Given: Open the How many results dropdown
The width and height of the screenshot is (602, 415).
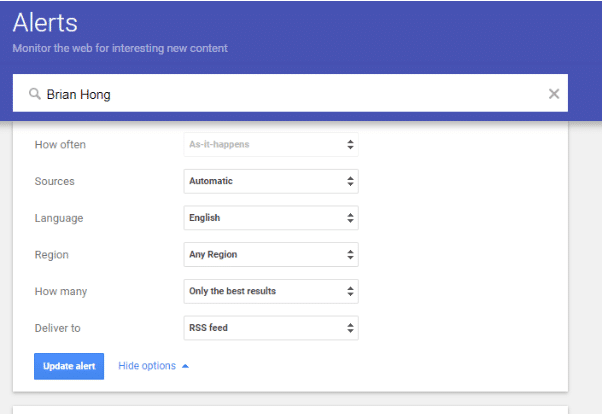Looking at the screenshot, I should (x=271, y=291).
